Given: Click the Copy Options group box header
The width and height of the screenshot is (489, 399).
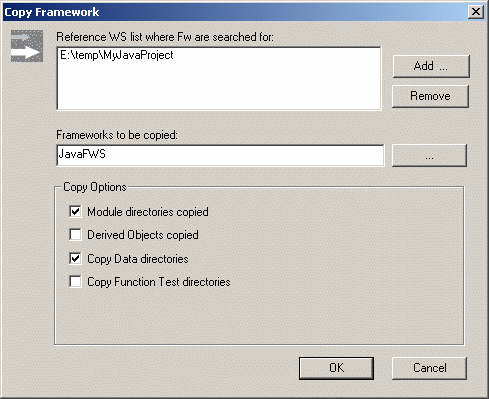Looking at the screenshot, I should pyautogui.click(x=95, y=187).
